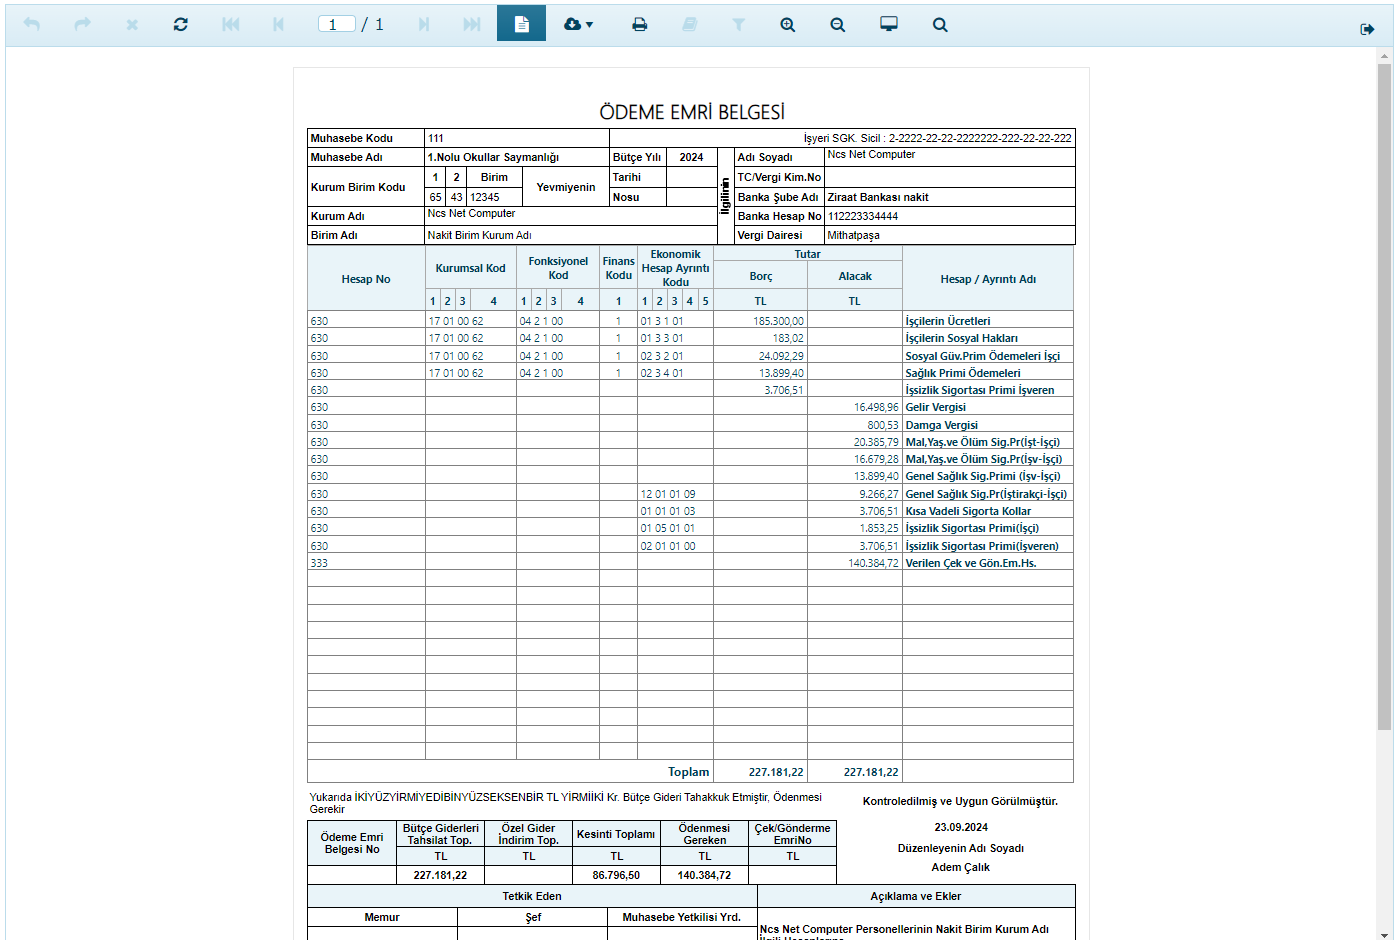This screenshot has width=1394, height=940.
Task: Click the vertical scrollbar on the right
Action: click(1384, 400)
